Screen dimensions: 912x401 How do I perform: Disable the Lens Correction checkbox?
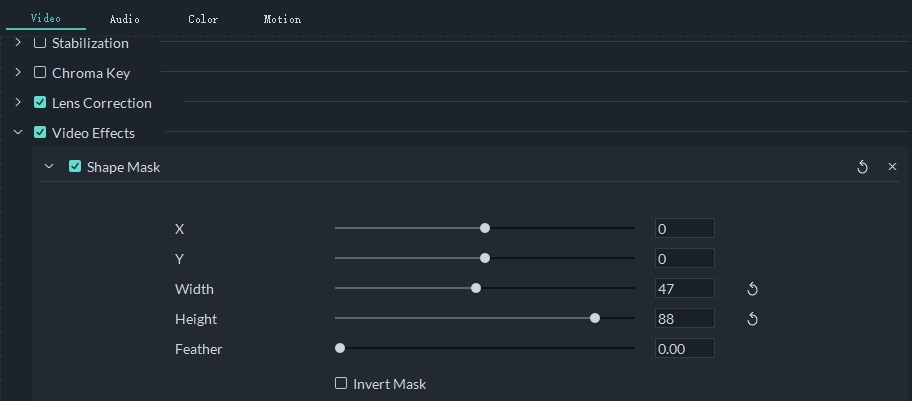[x=40, y=102]
